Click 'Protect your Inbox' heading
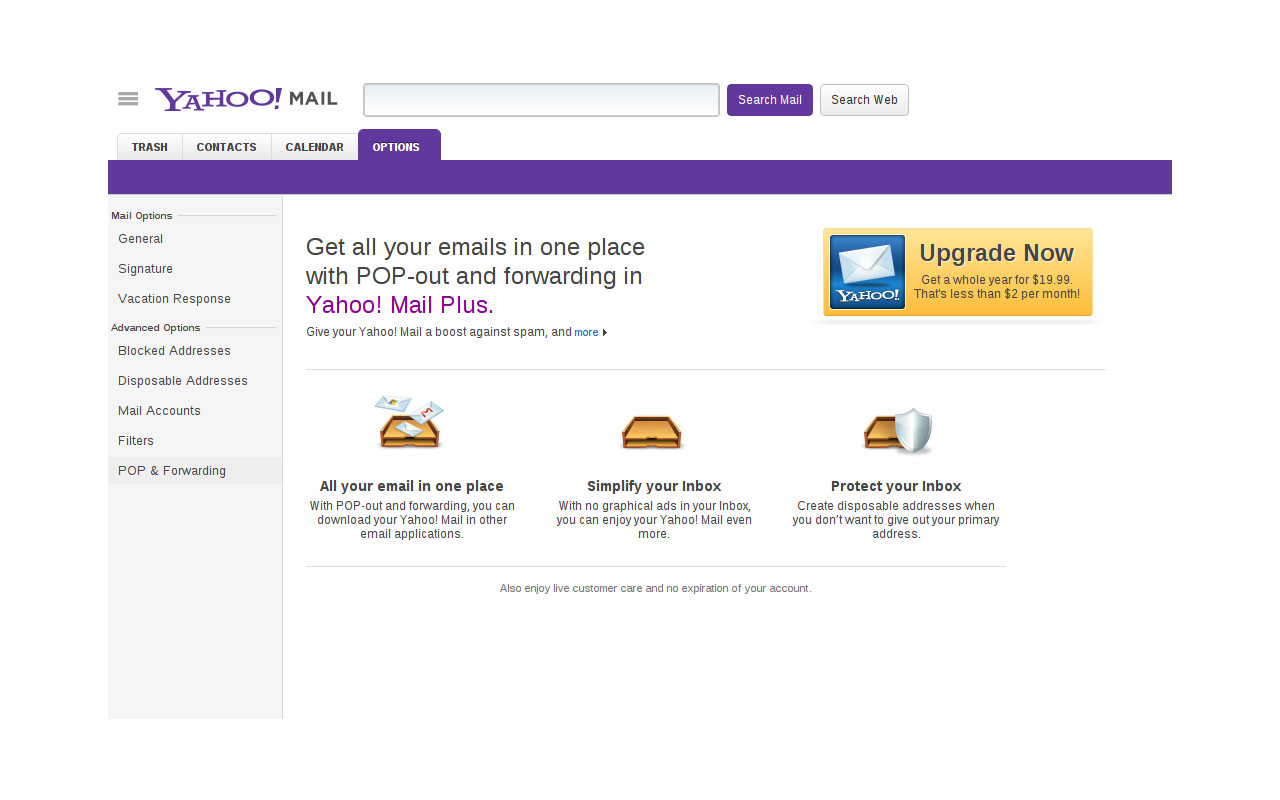 (896, 486)
